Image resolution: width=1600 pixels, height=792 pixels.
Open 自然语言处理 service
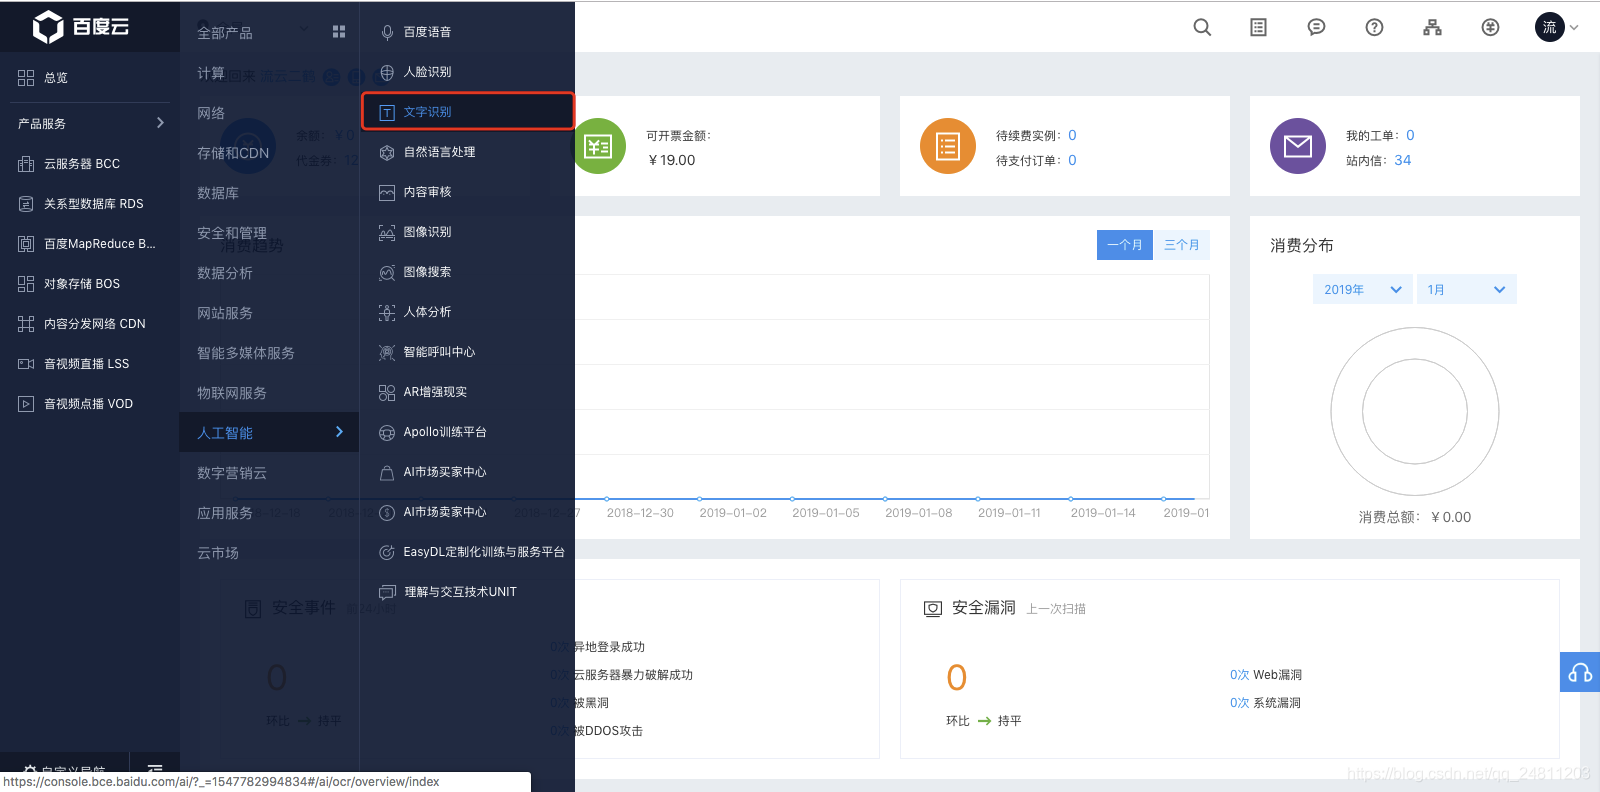click(x=467, y=152)
